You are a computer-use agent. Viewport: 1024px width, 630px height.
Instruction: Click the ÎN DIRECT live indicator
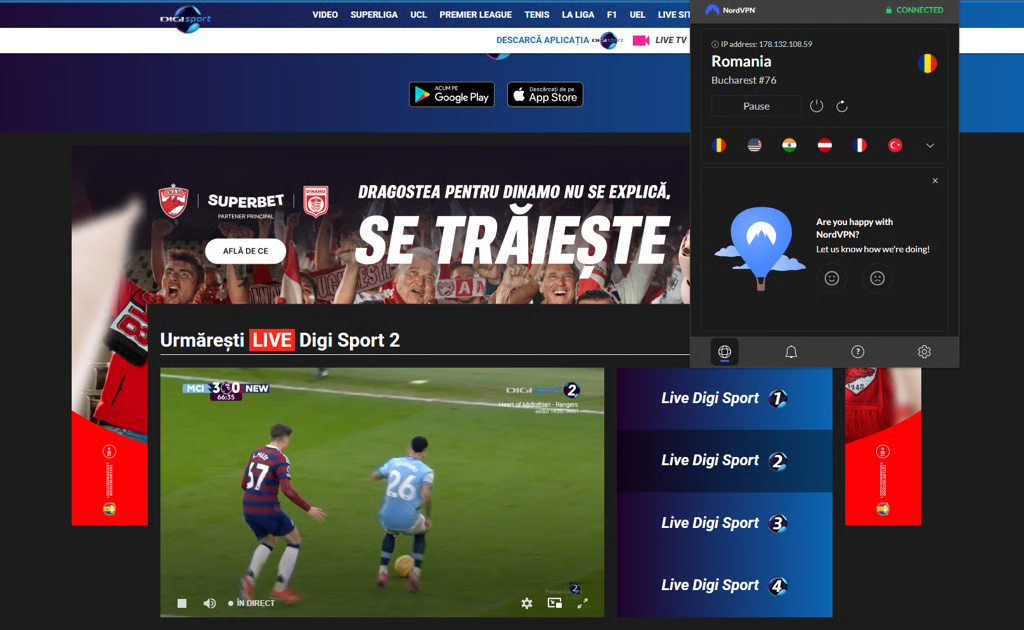click(251, 603)
